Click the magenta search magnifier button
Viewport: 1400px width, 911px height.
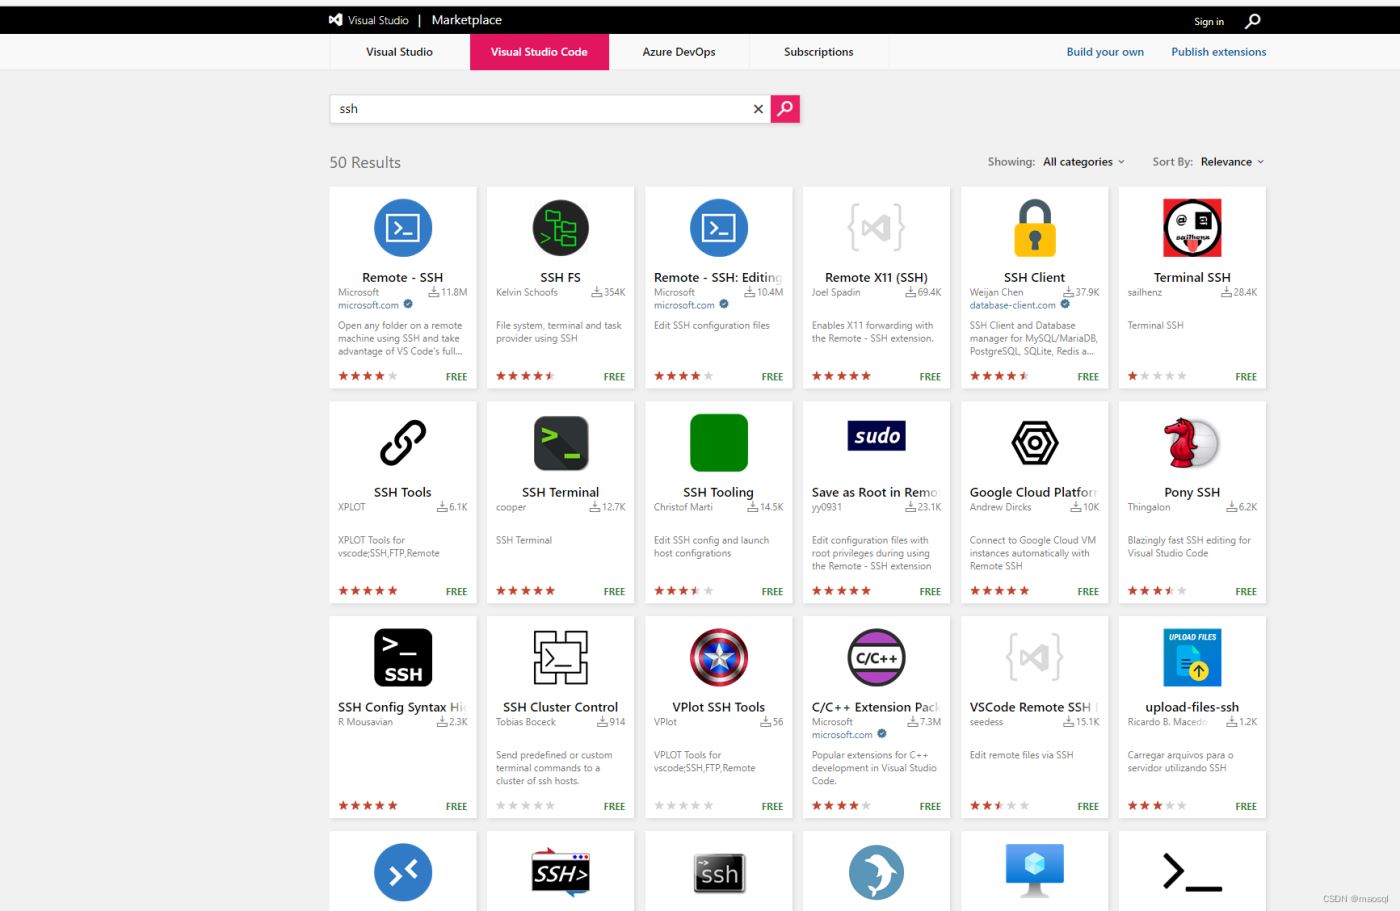pyautogui.click(x=785, y=109)
